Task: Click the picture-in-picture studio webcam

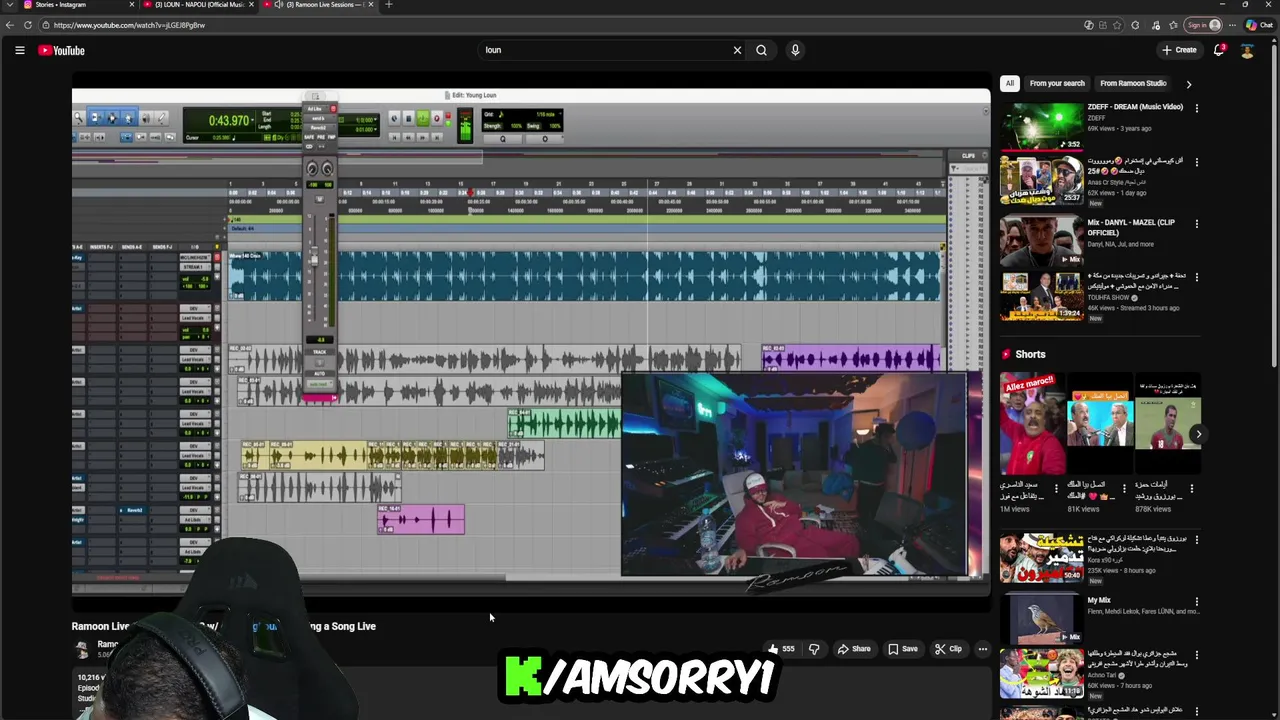Action: tap(794, 475)
